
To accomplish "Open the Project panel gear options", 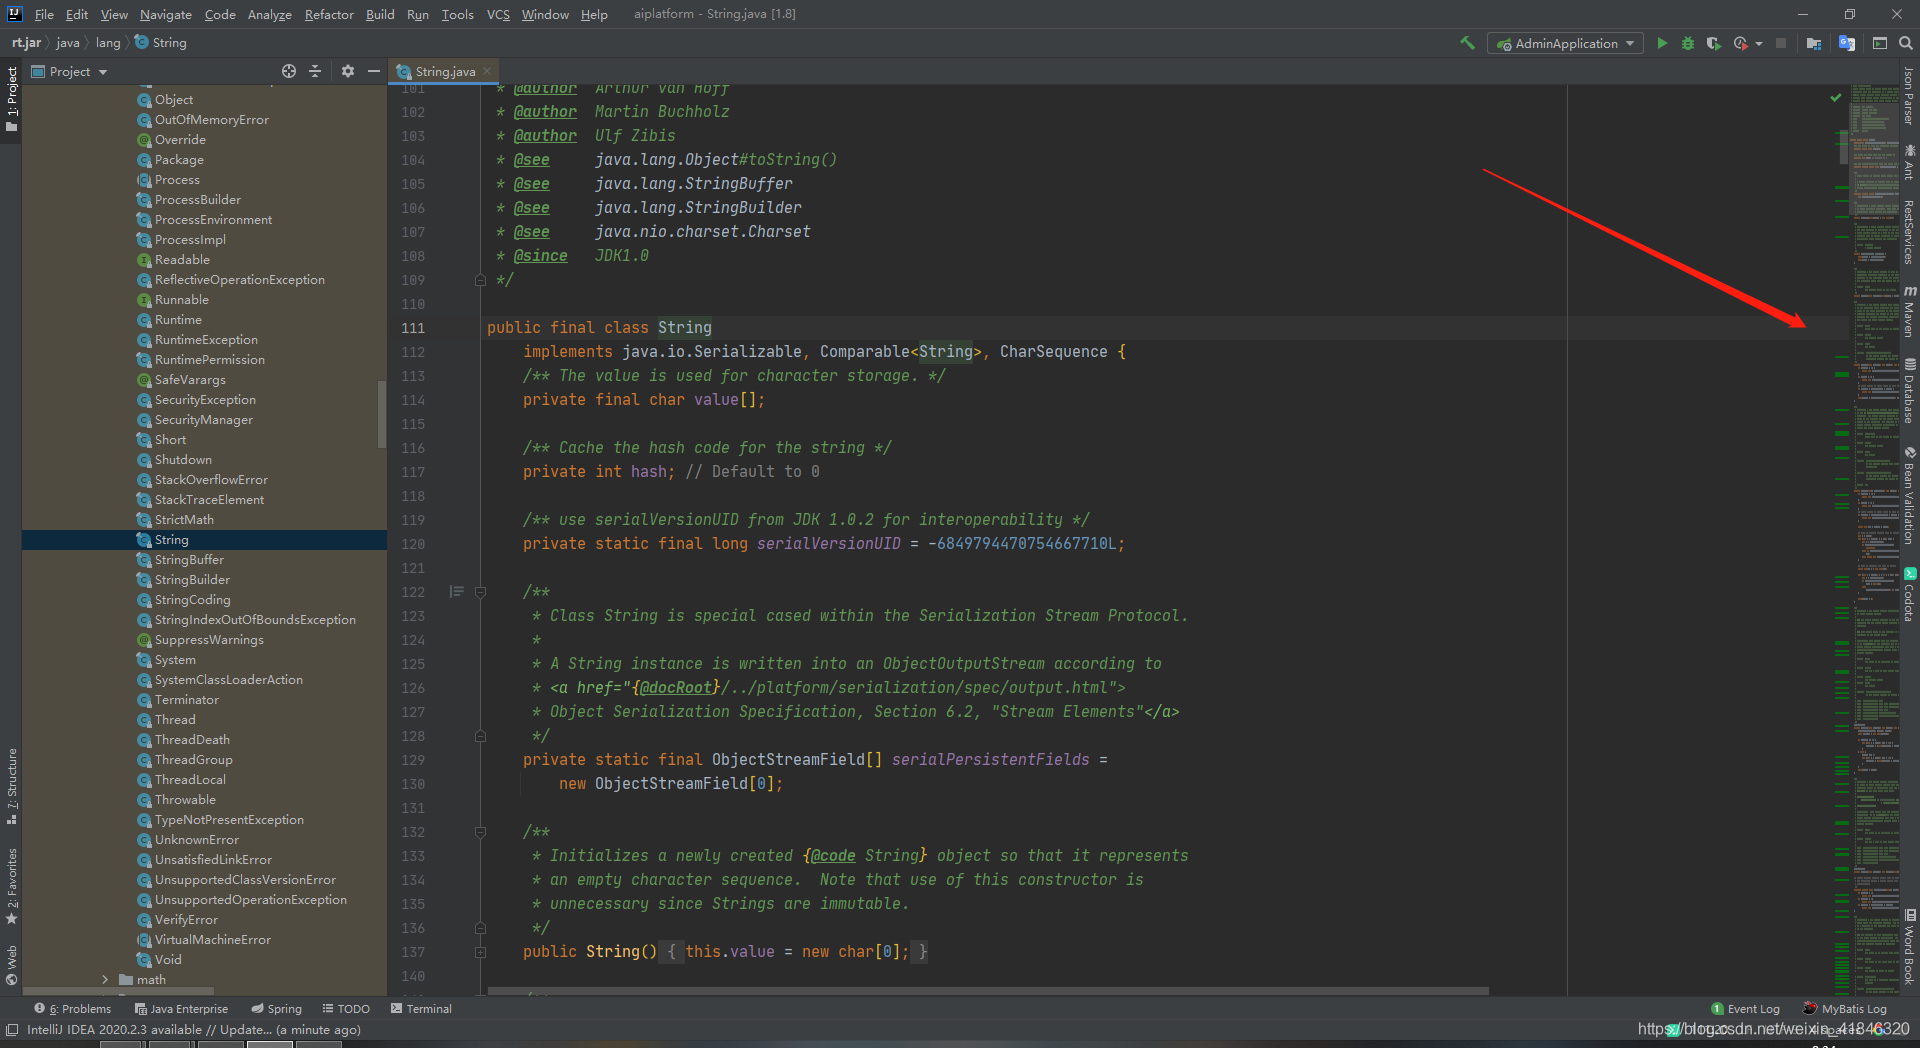I will tap(348, 71).
